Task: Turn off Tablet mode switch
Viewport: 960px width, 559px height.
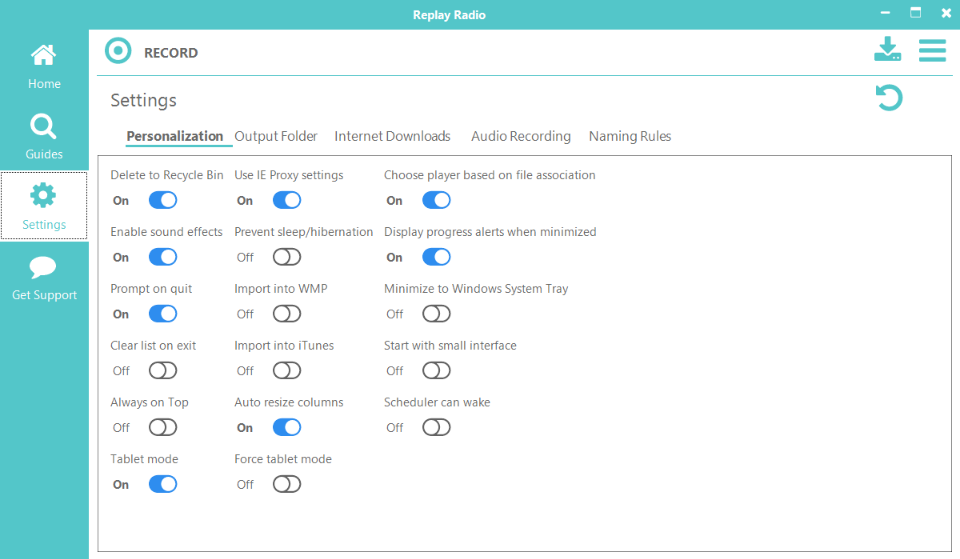Action: pyautogui.click(x=163, y=484)
